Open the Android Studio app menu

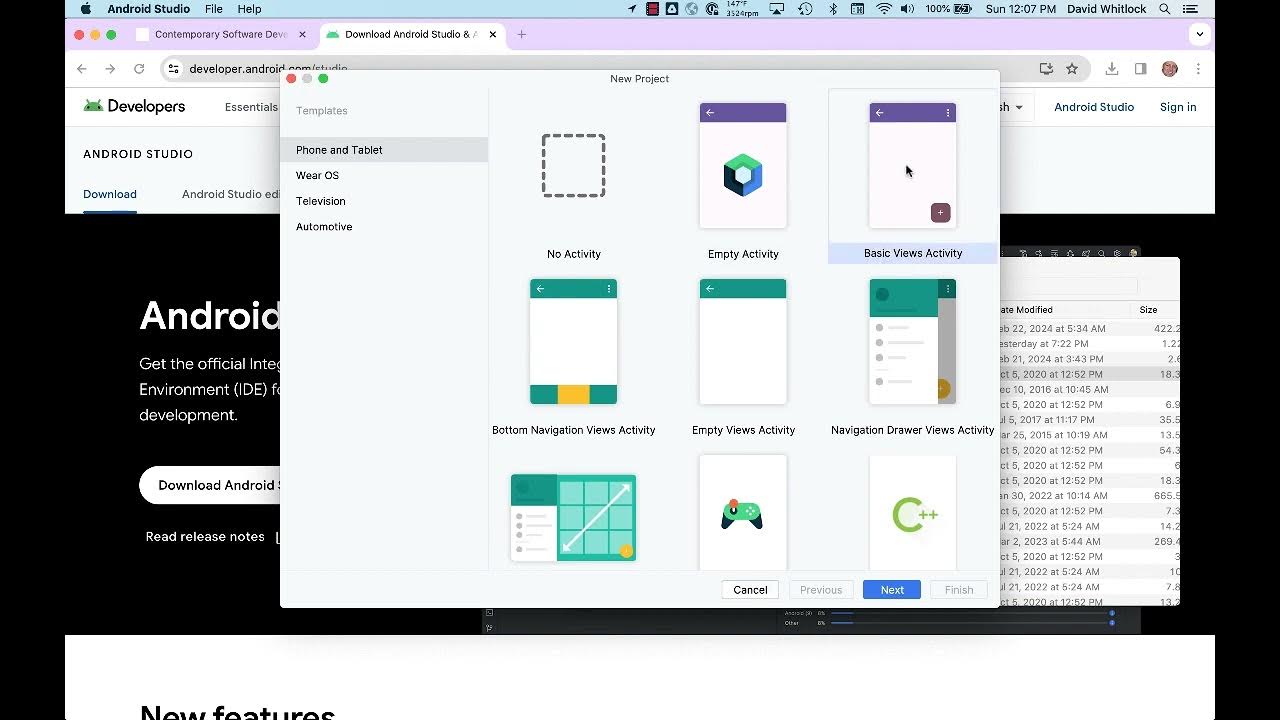148,9
